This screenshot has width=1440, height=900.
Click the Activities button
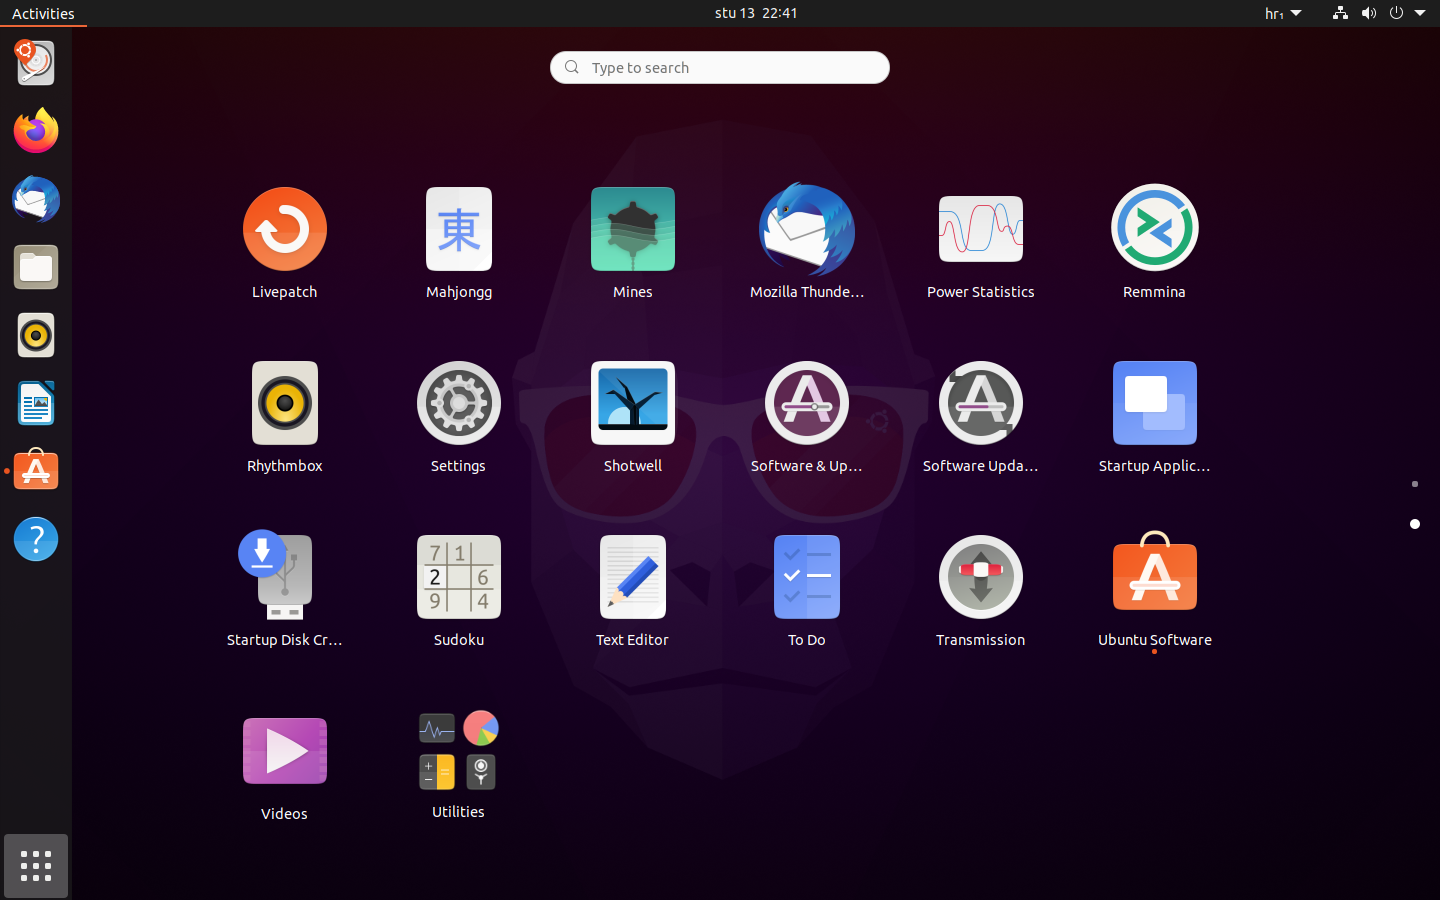coord(43,13)
